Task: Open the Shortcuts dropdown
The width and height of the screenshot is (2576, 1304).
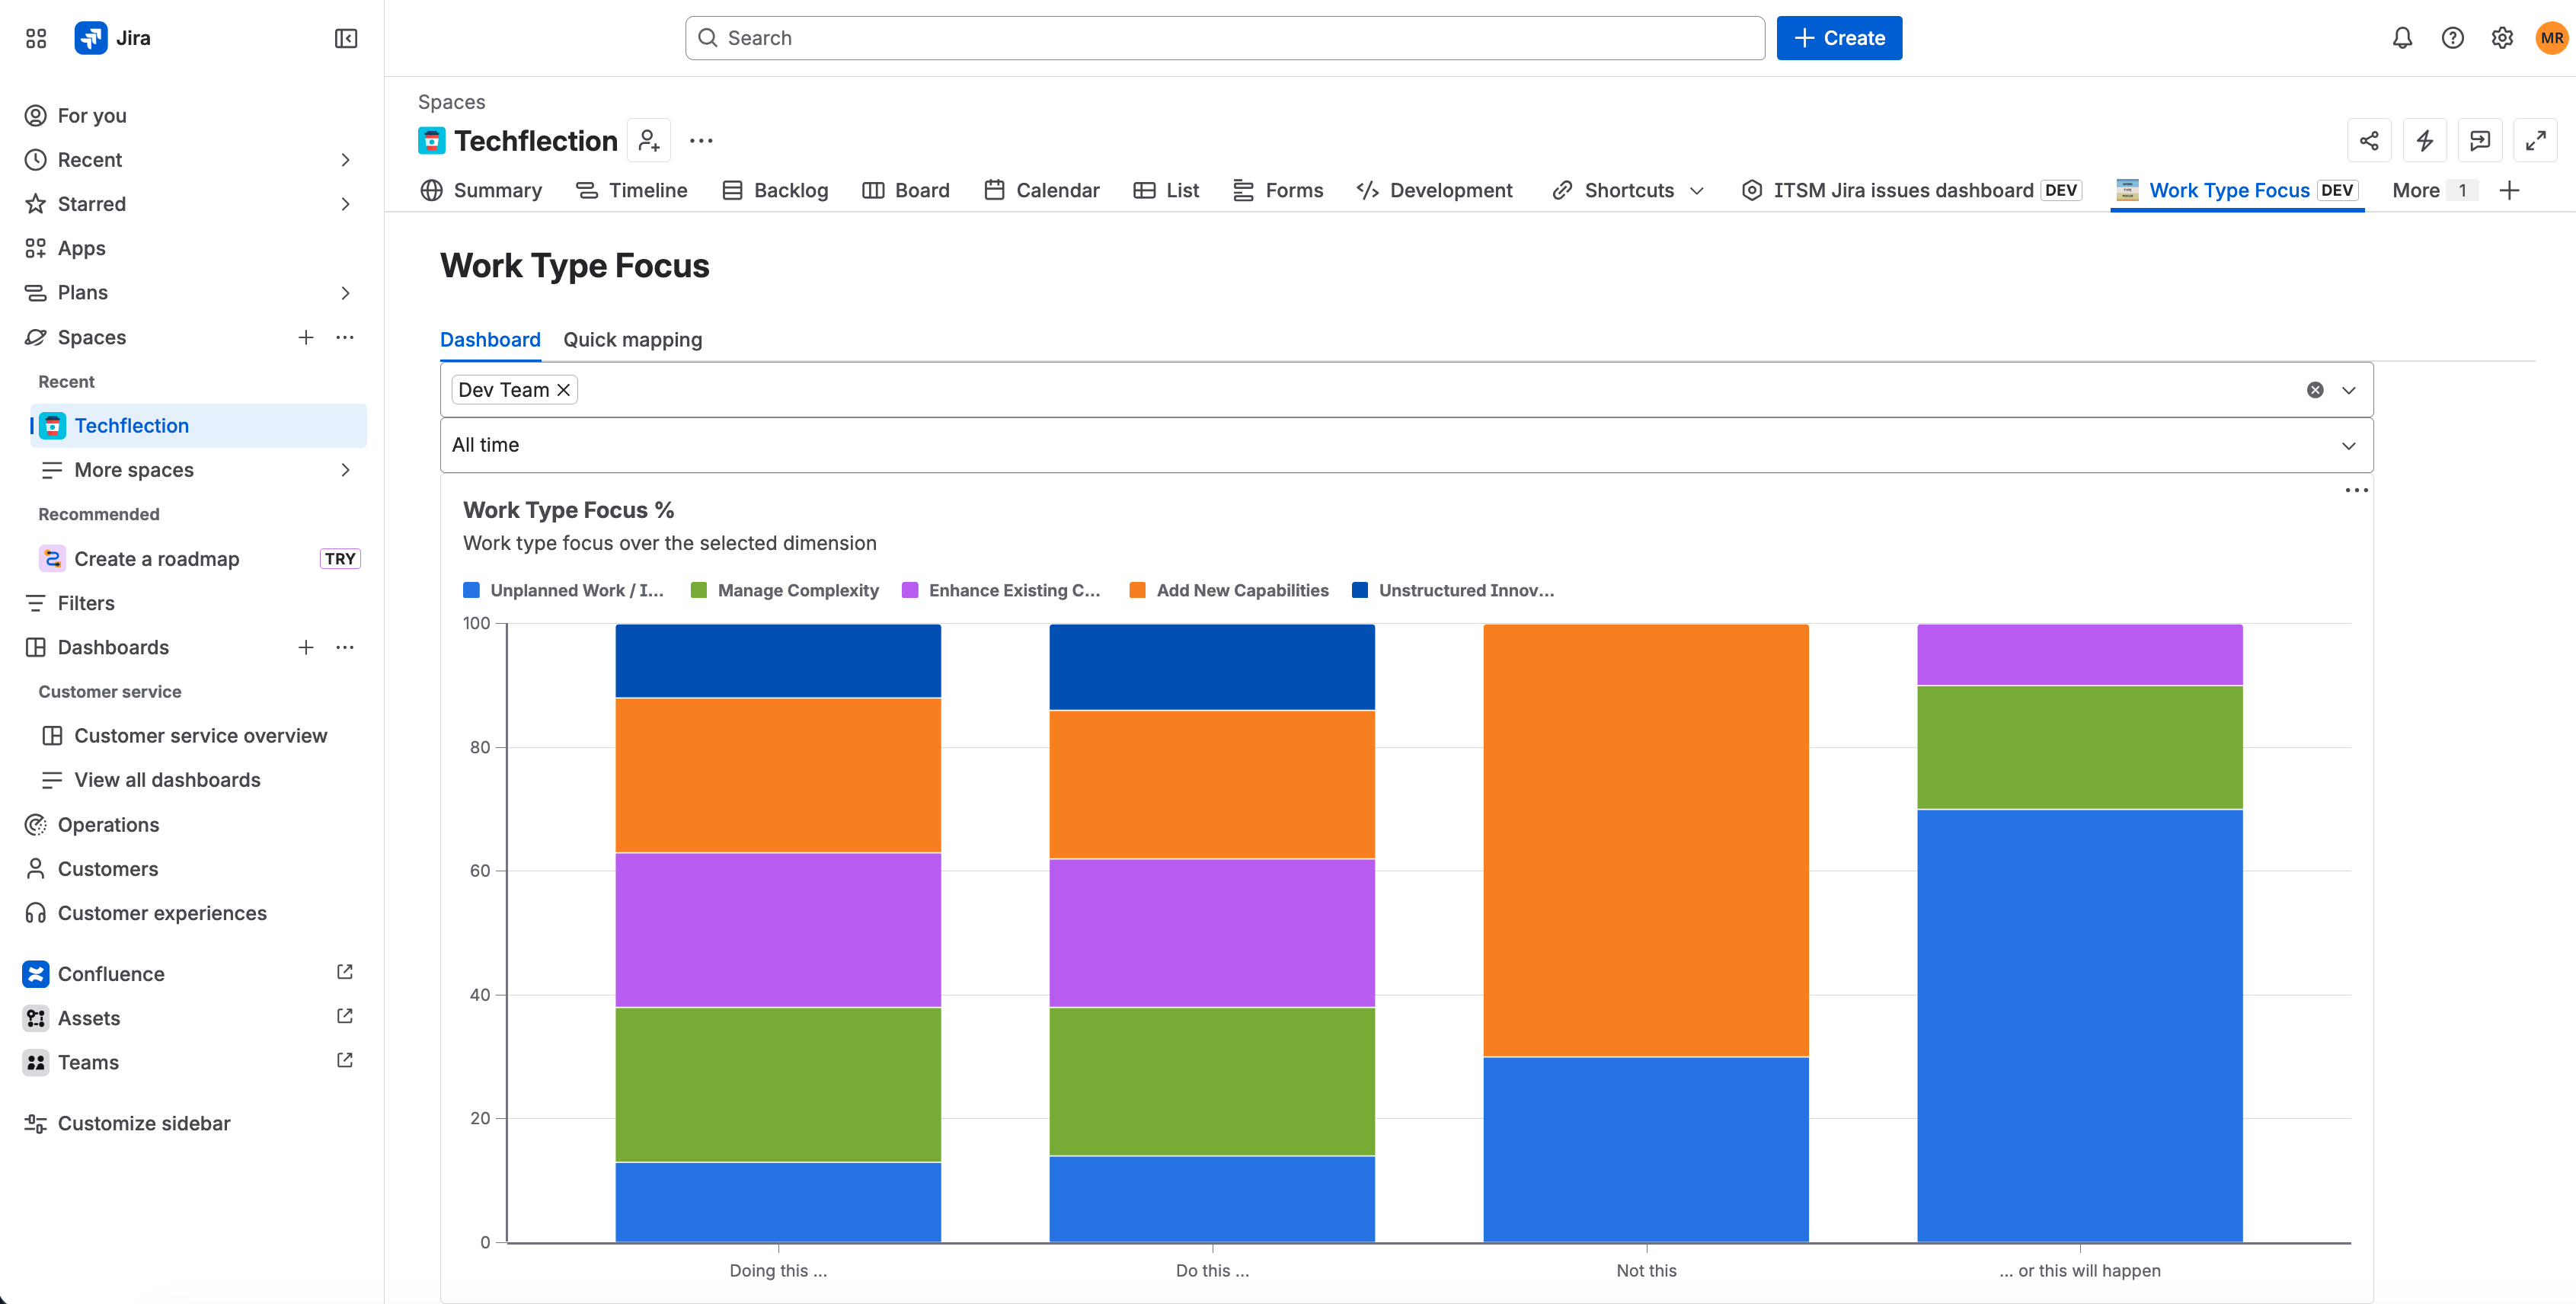Action: [x=1628, y=190]
